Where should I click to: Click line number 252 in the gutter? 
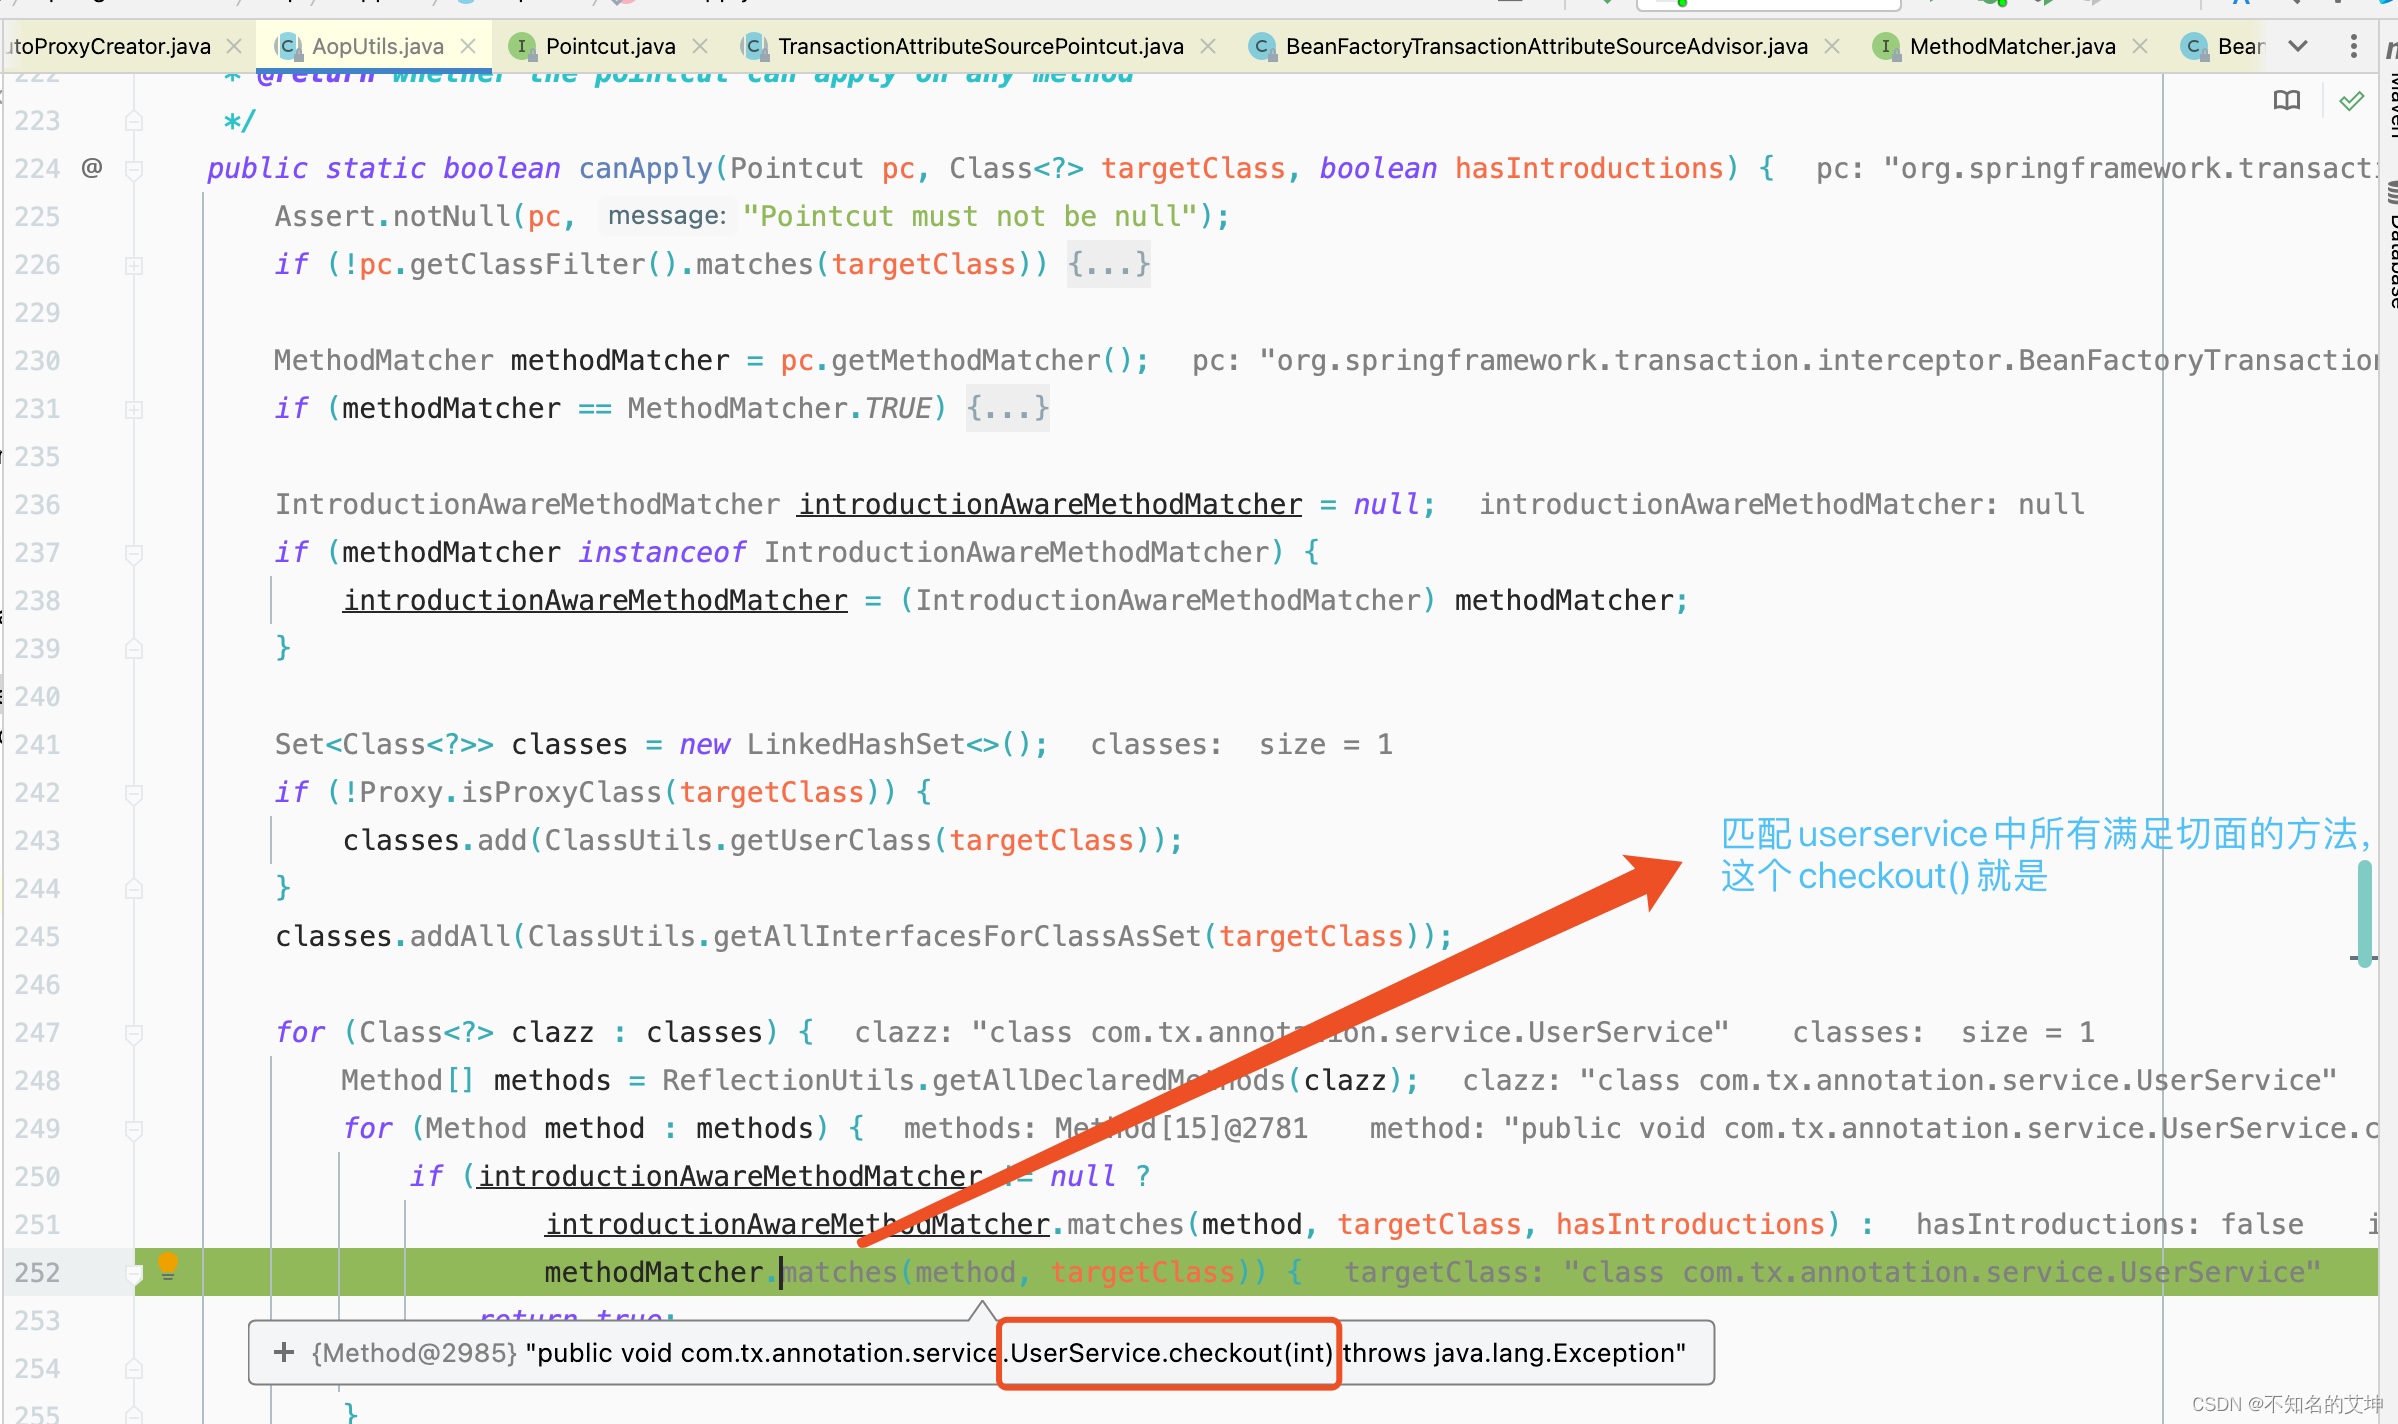coord(37,1272)
